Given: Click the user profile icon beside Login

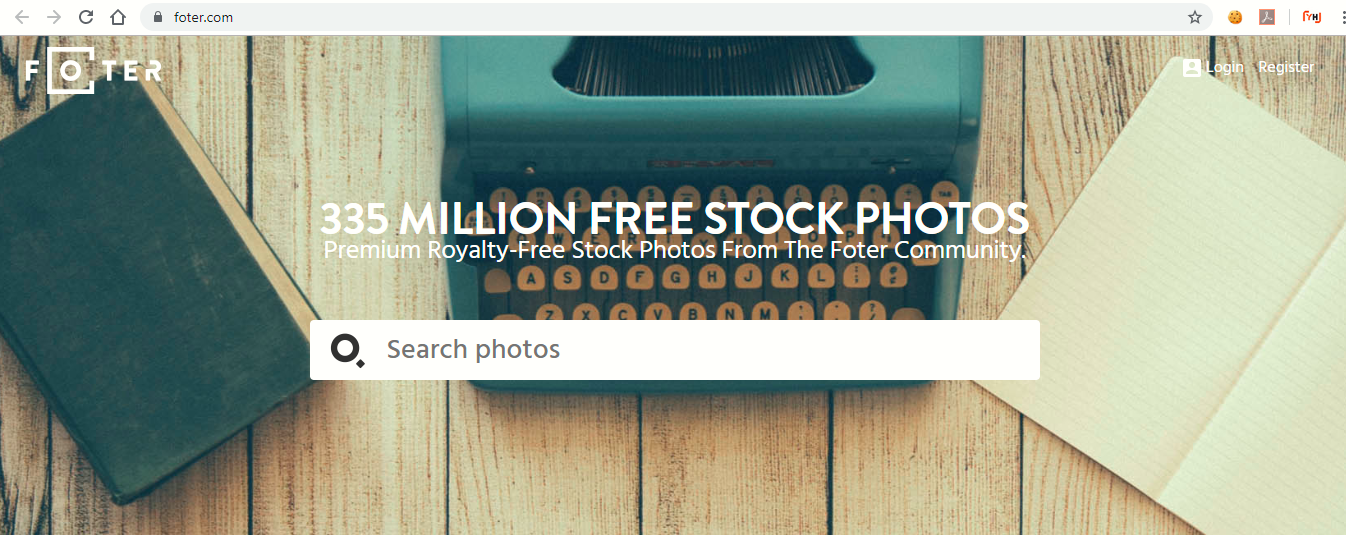Looking at the screenshot, I should click(1191, 68).
